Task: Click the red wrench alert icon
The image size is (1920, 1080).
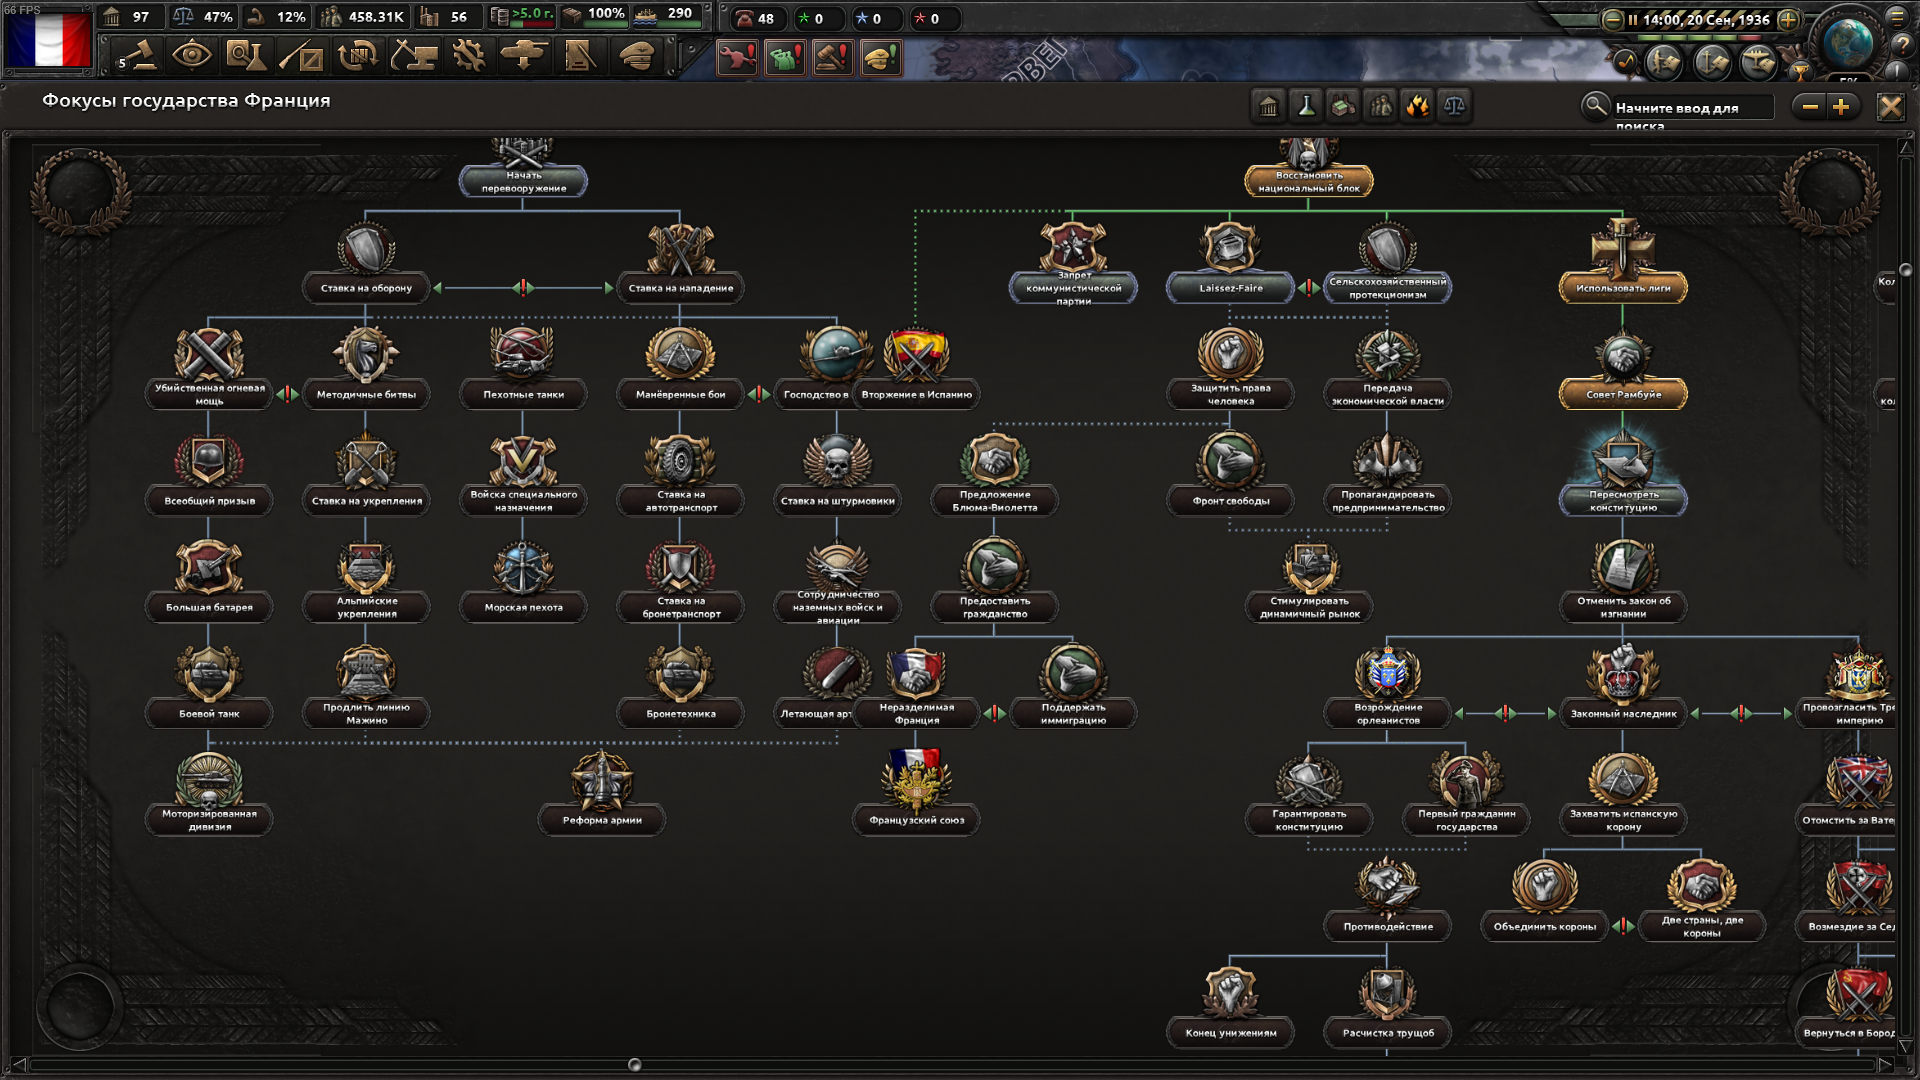Action: coord(738,58)
